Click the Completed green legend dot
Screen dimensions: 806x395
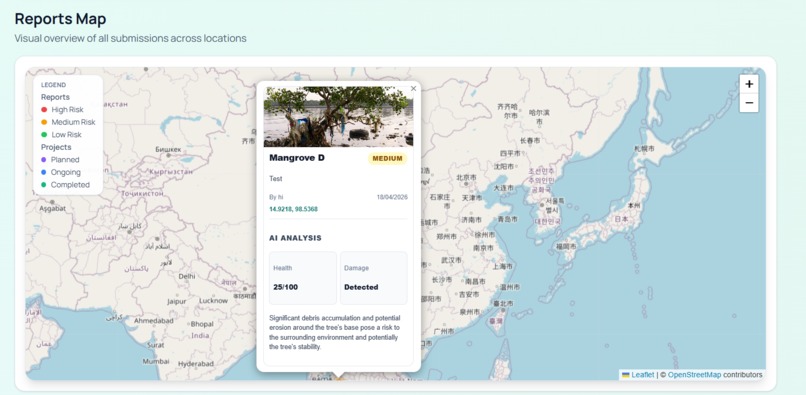coord(44,185)
